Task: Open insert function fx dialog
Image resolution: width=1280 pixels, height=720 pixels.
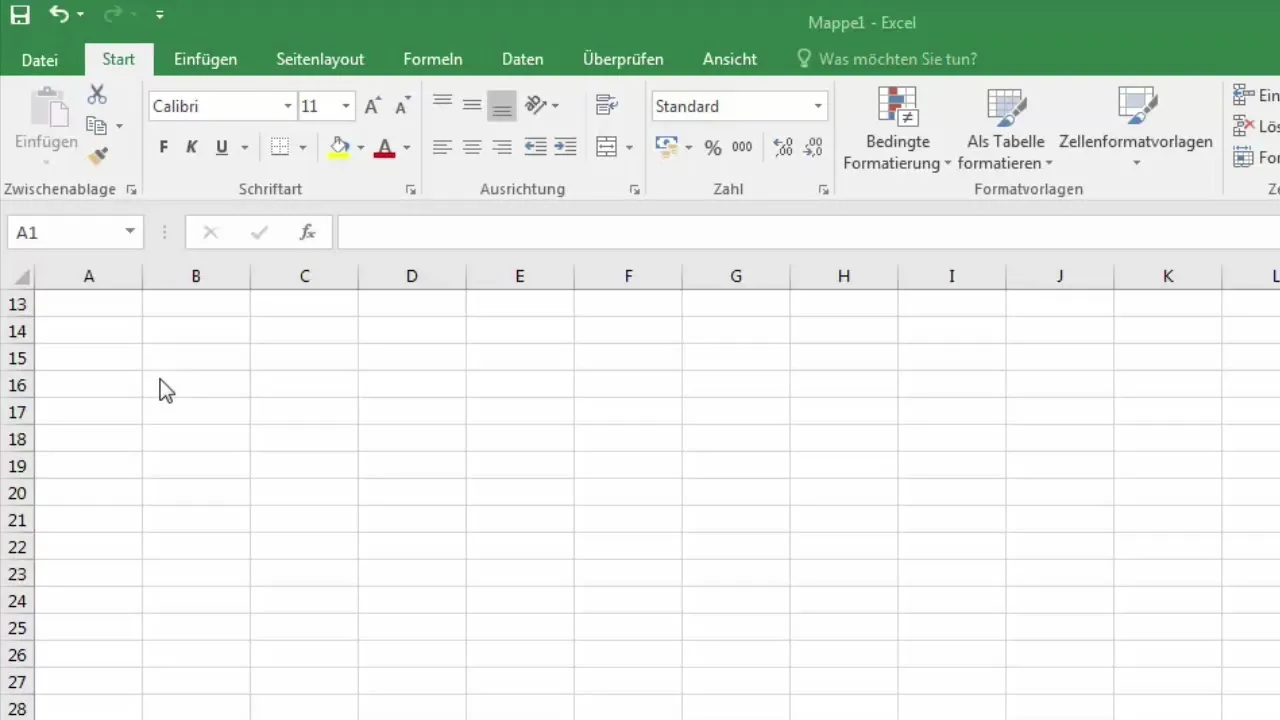Action: pyautogui.click(x=308, y=233)
